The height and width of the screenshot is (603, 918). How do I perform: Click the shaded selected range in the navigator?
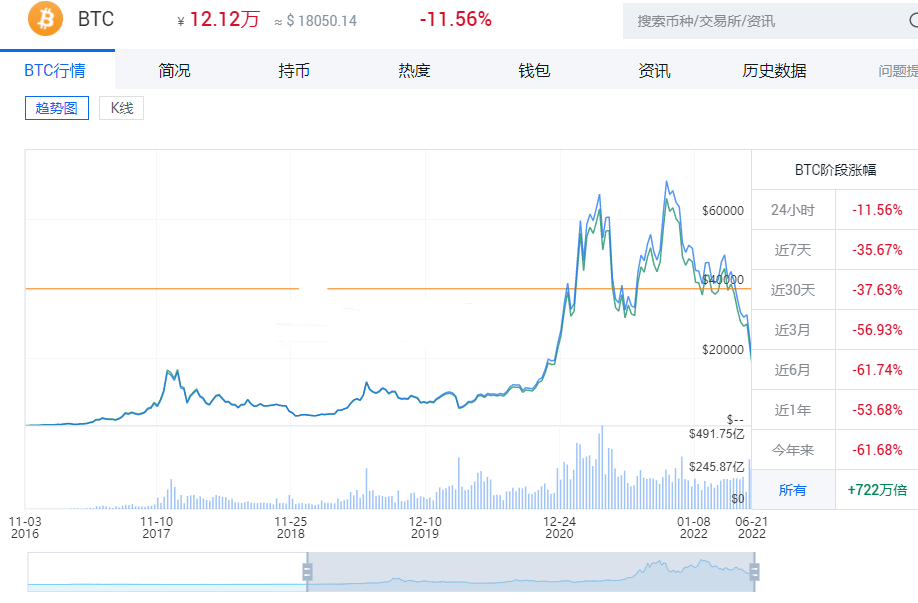click(531, 571)
